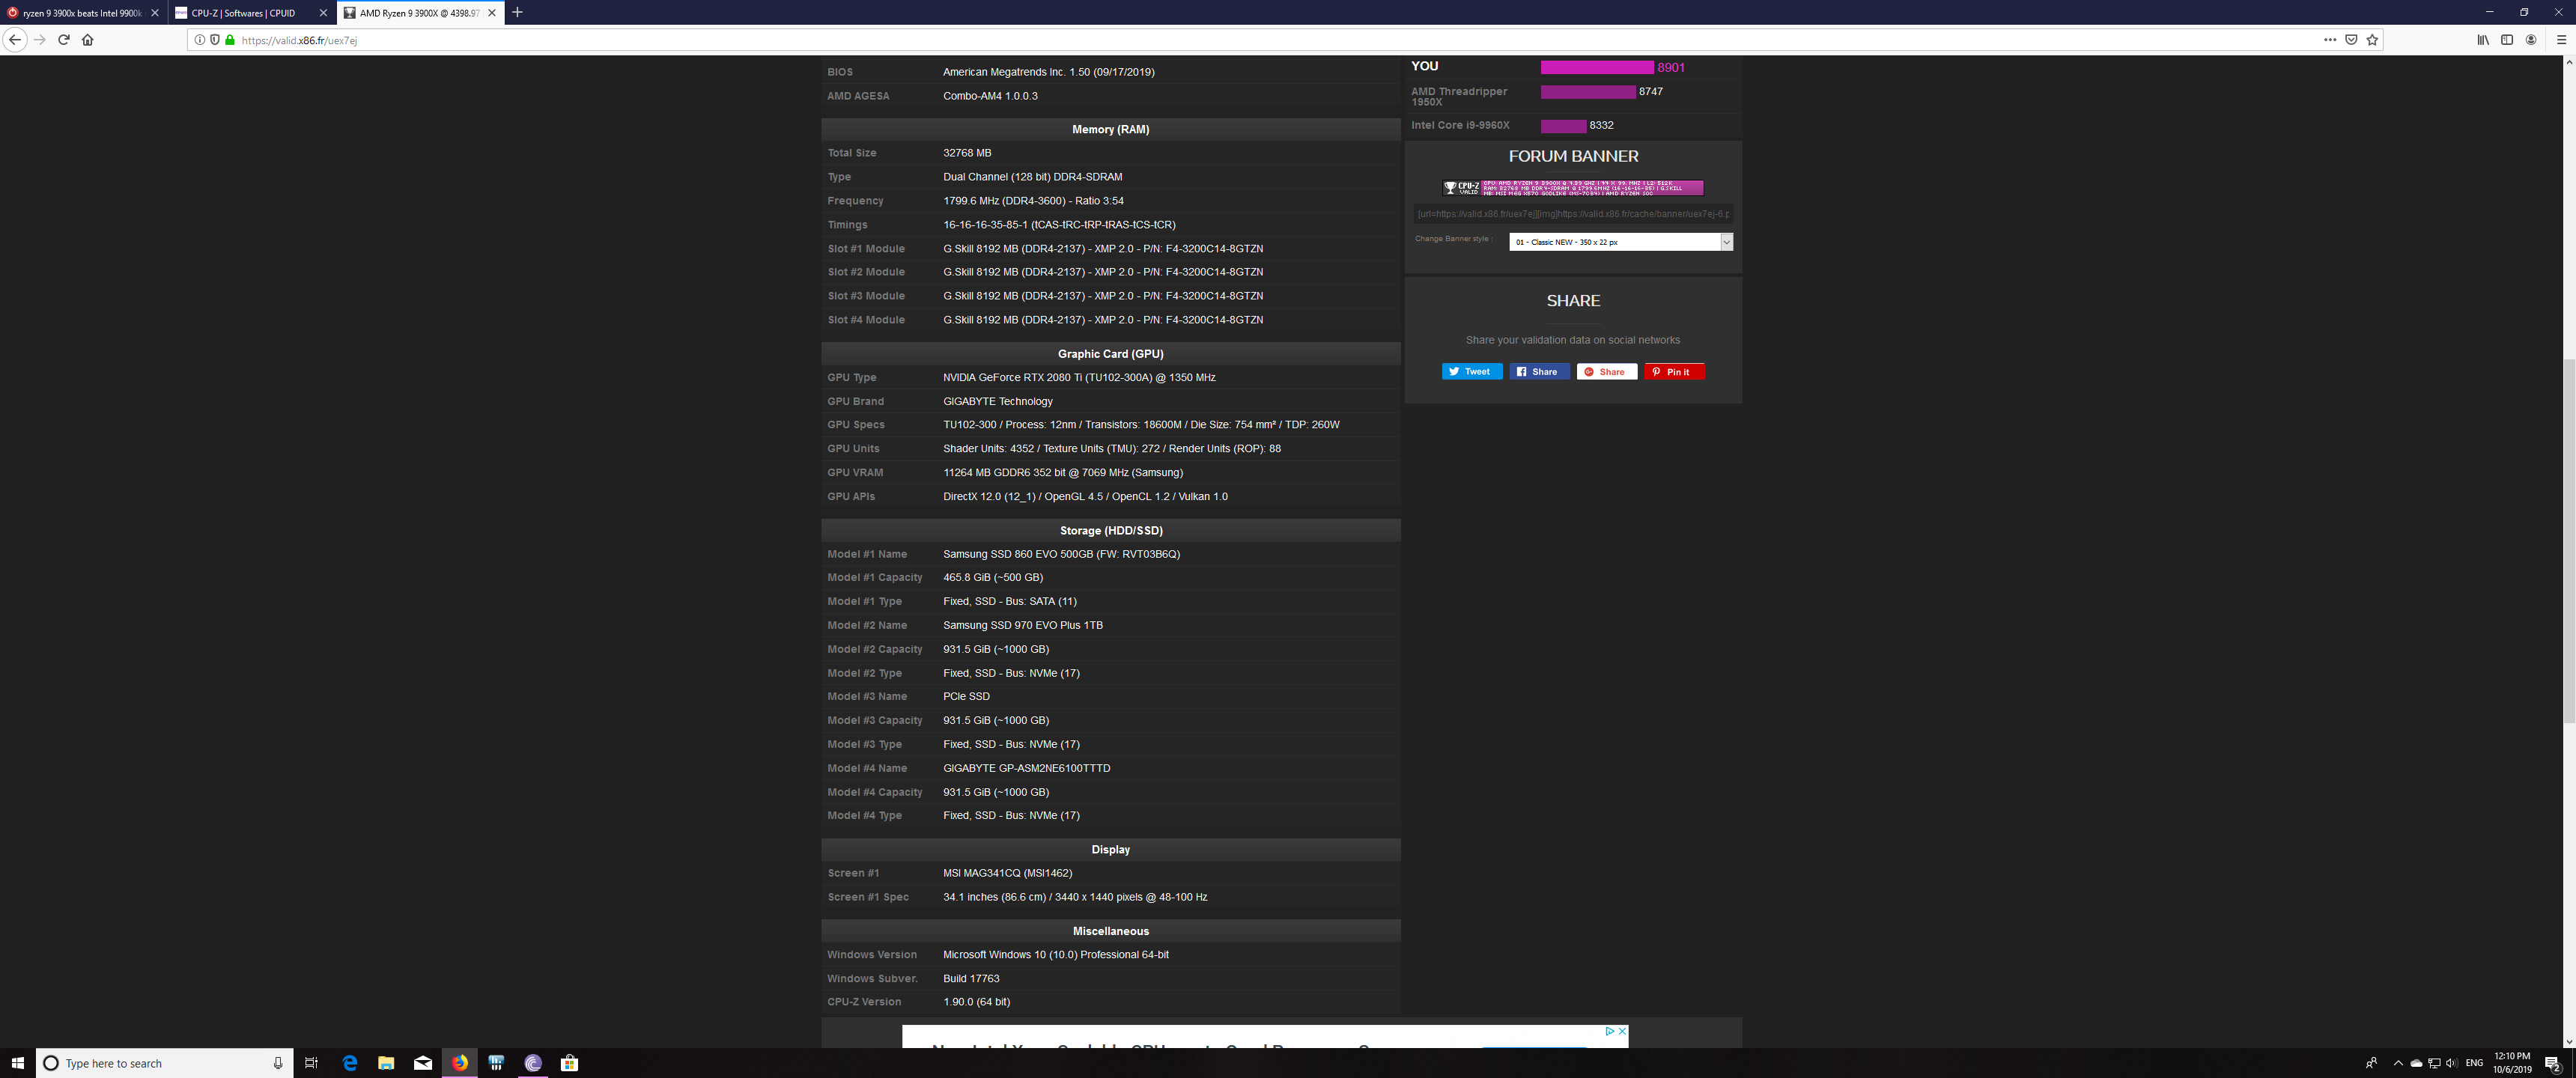Share validation with Tweet button
Image resolution: width=2576 pixels, height=1078 pixels.
point(1471,372)
